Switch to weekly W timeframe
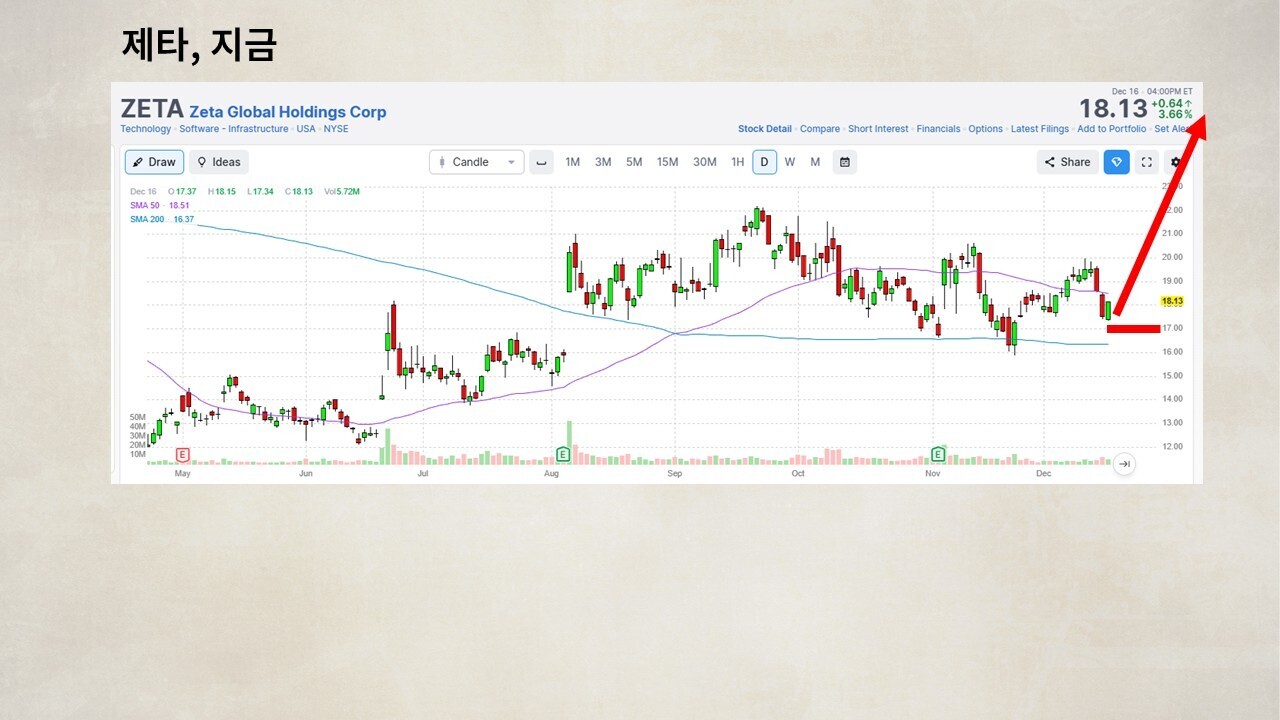Screen dimensions: 1280x720 pyautogui.click(x=790, y=162)
